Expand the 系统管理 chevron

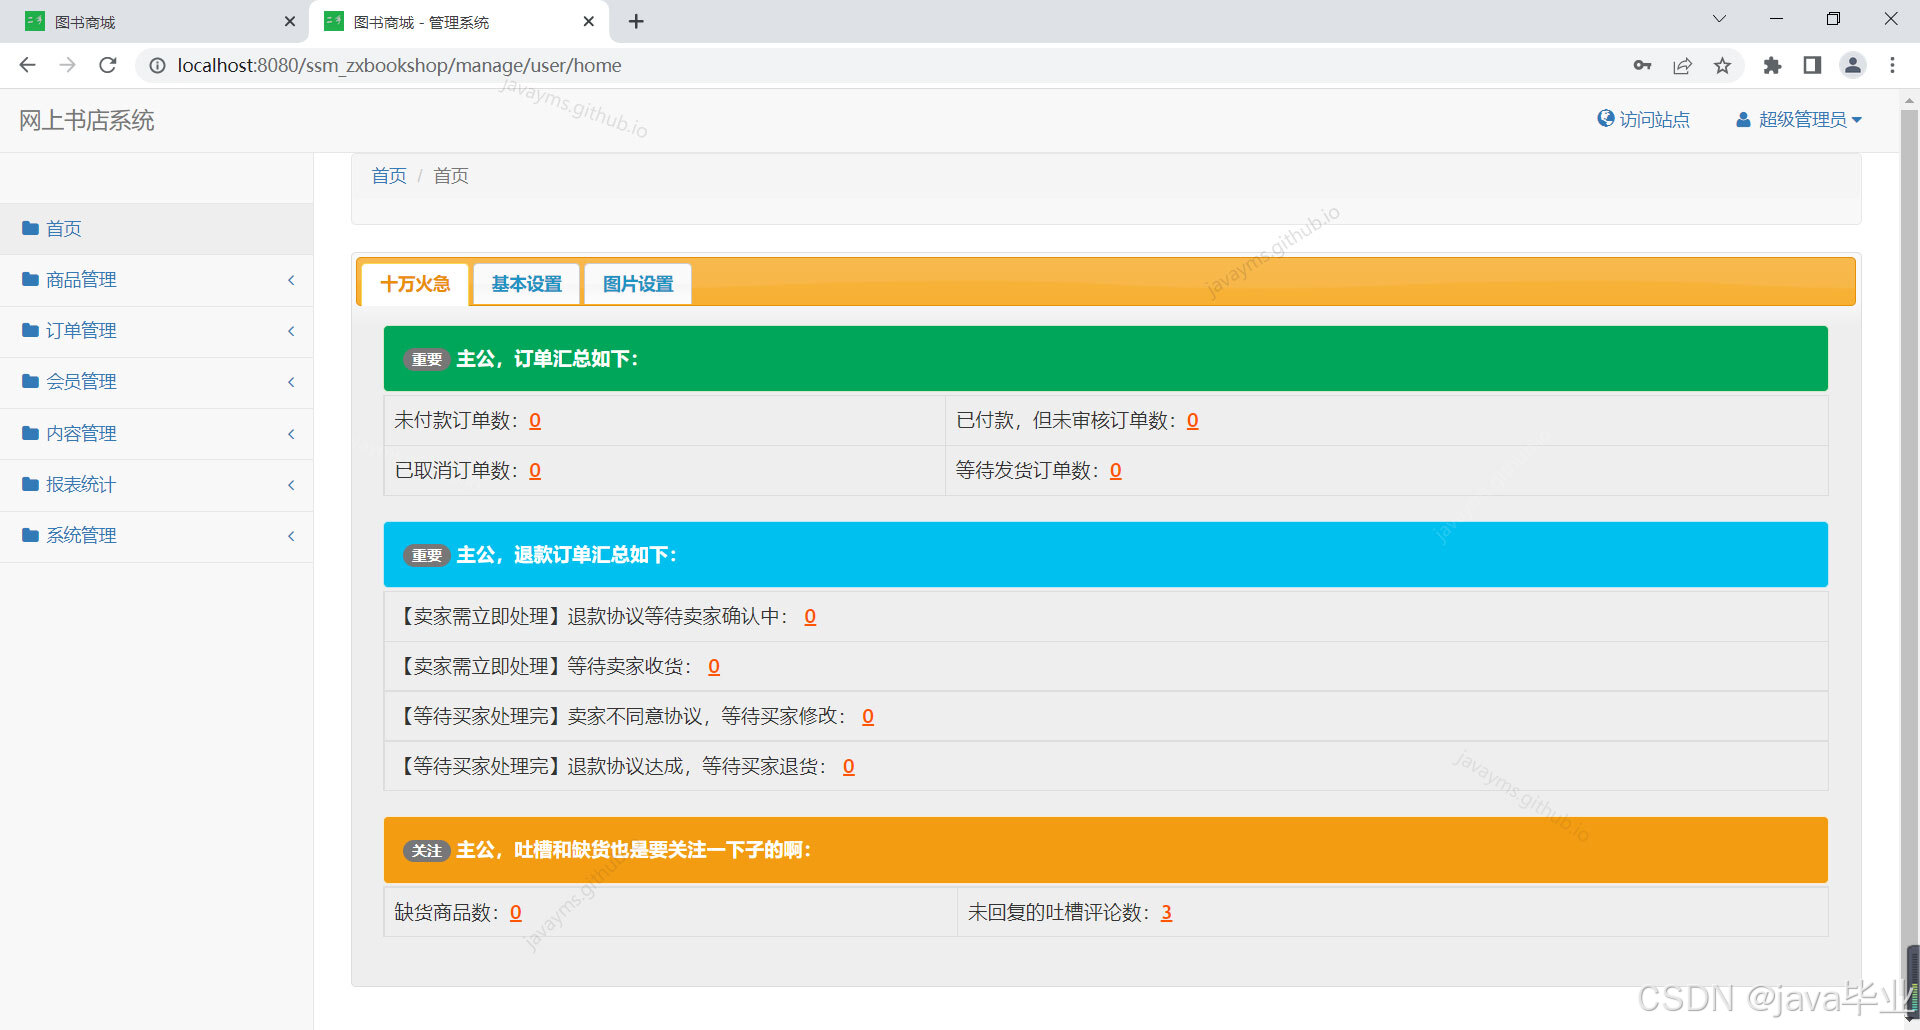tap(291, 536)
